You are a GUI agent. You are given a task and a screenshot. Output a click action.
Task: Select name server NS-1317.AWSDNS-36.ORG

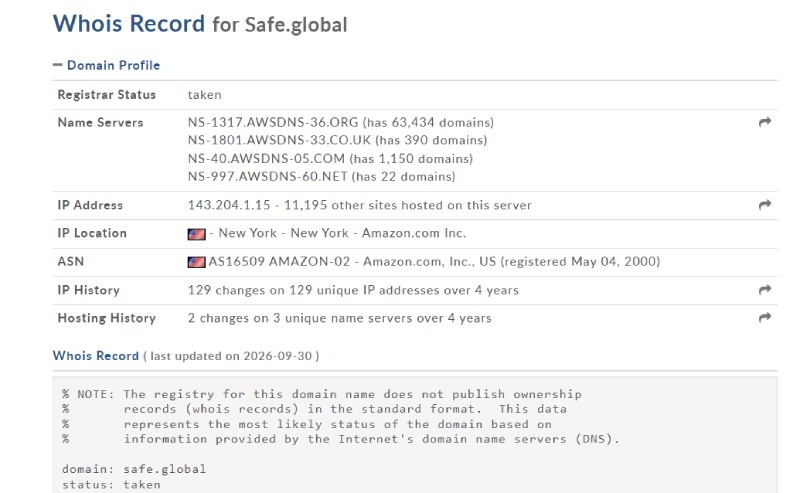[273, 122]
